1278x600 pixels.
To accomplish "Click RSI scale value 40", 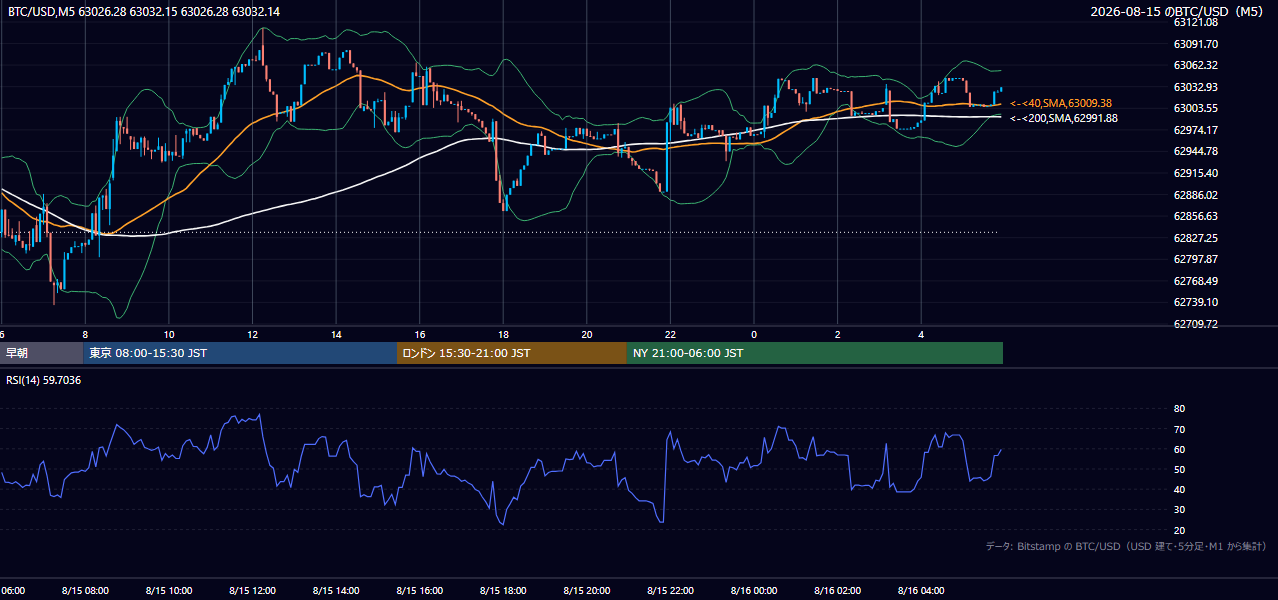I will pos(1179,489).
